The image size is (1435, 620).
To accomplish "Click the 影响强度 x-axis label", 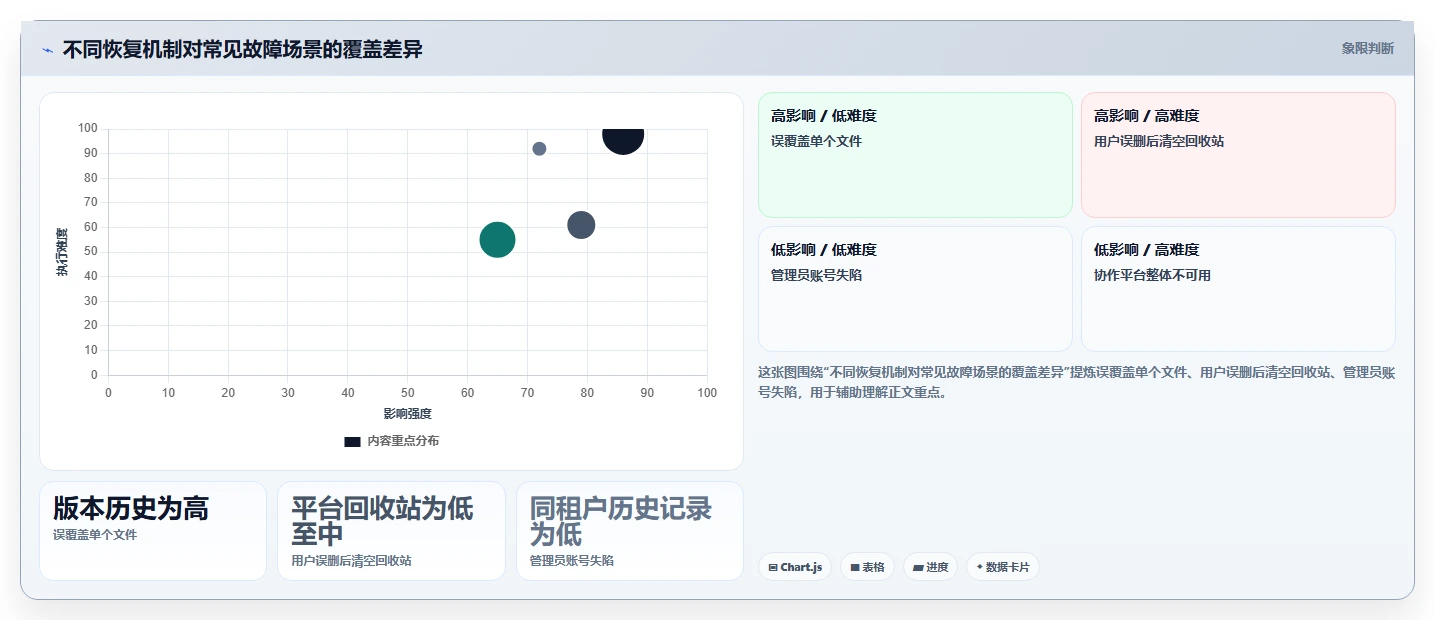I will tap(407, 413).
